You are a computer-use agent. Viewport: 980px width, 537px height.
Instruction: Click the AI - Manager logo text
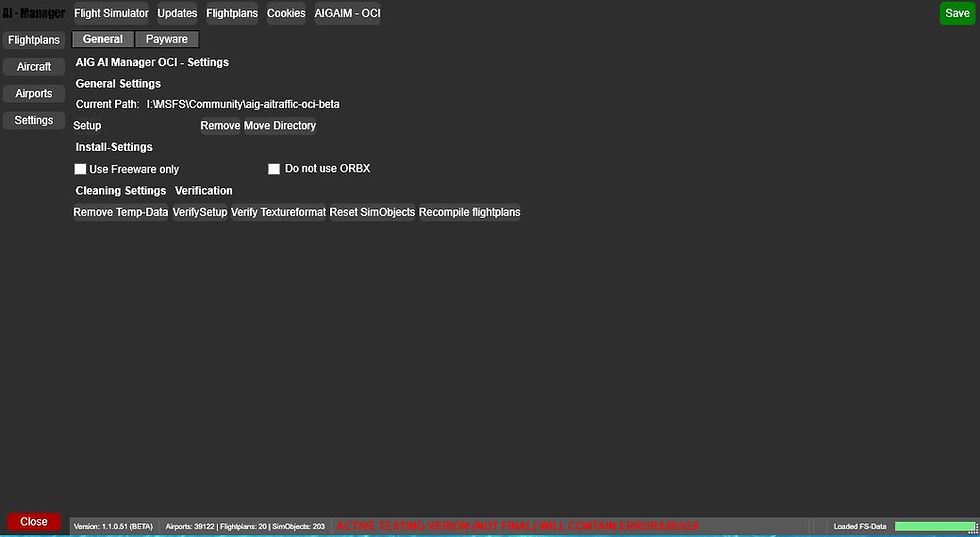[33, 13]
